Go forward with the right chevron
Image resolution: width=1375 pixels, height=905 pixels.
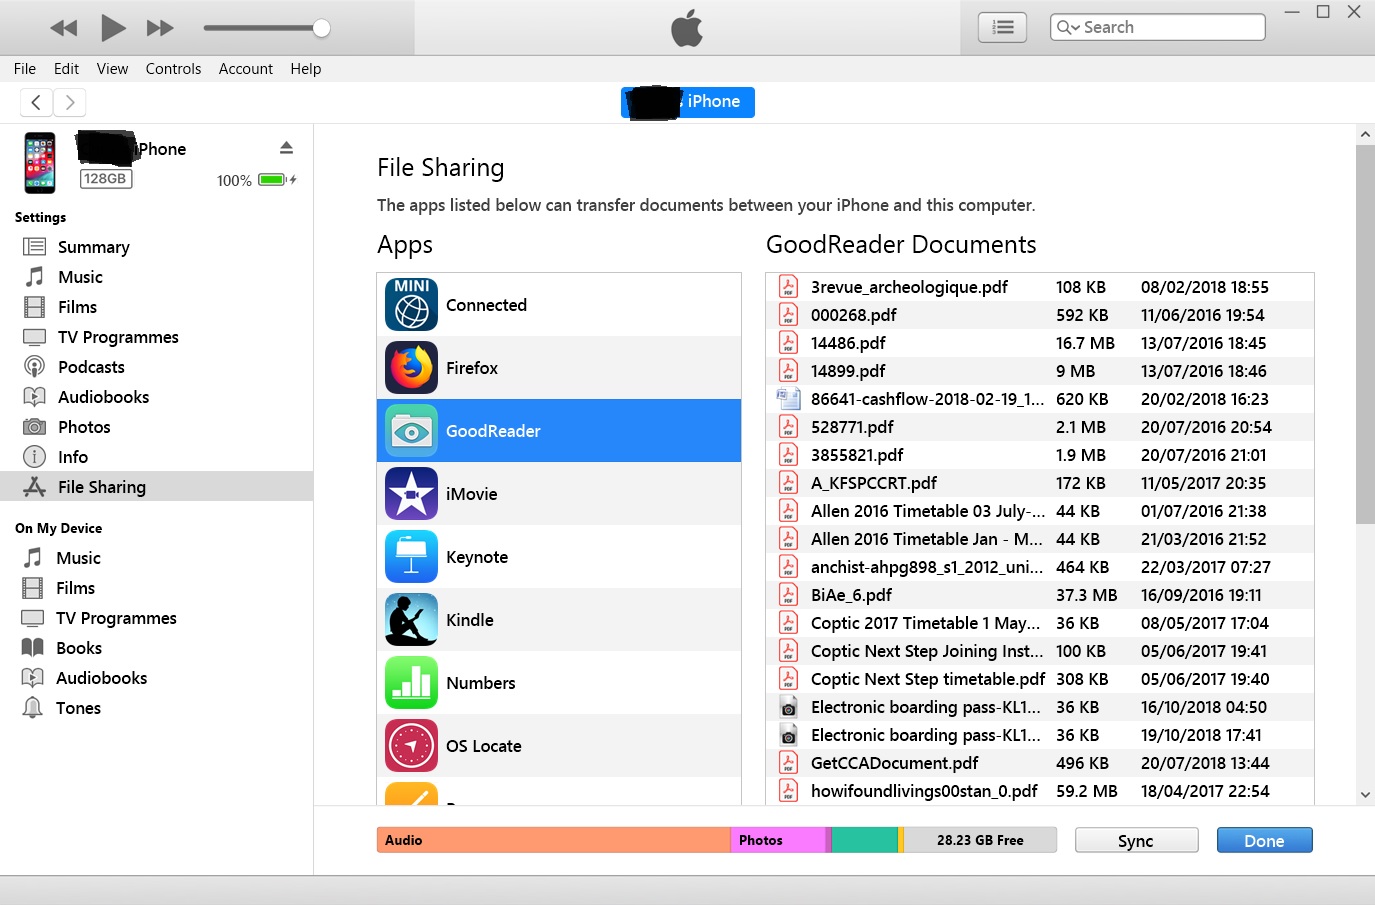click(x=70, y=102)
